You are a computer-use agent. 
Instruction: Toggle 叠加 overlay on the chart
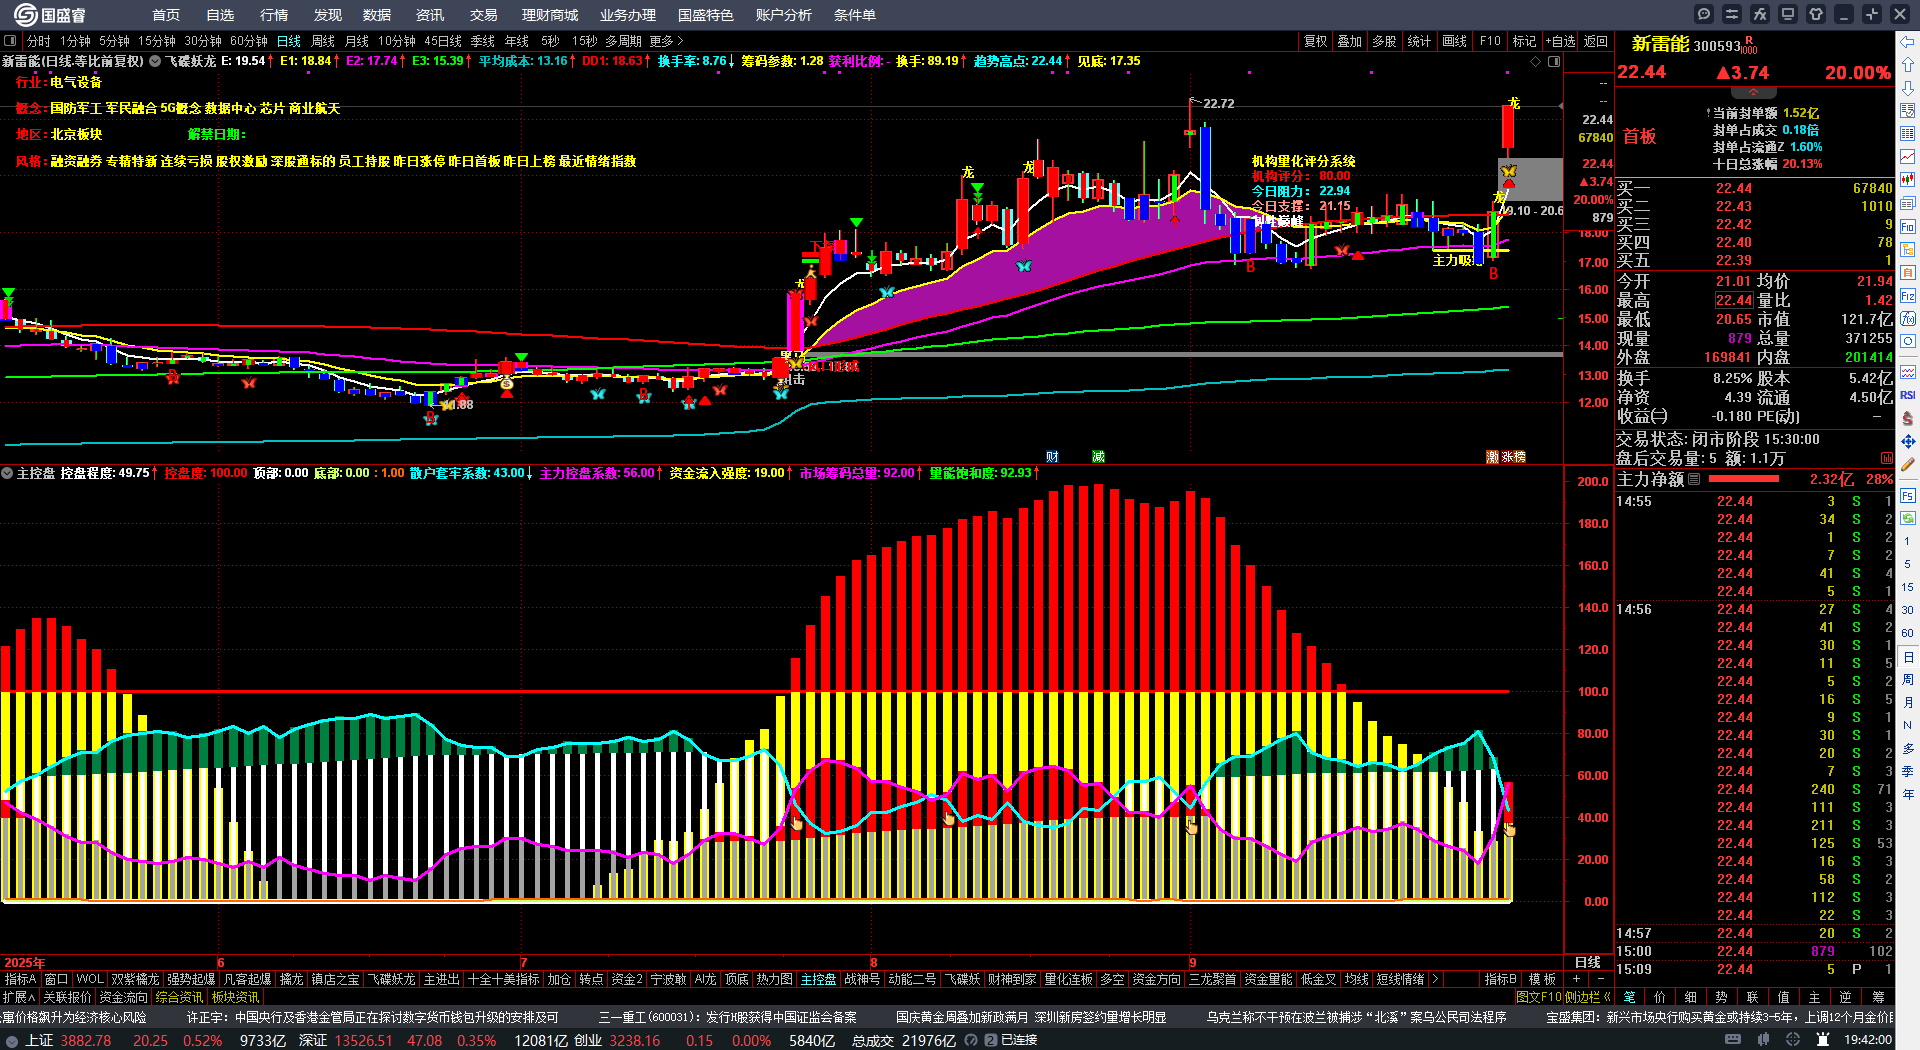1350,41
